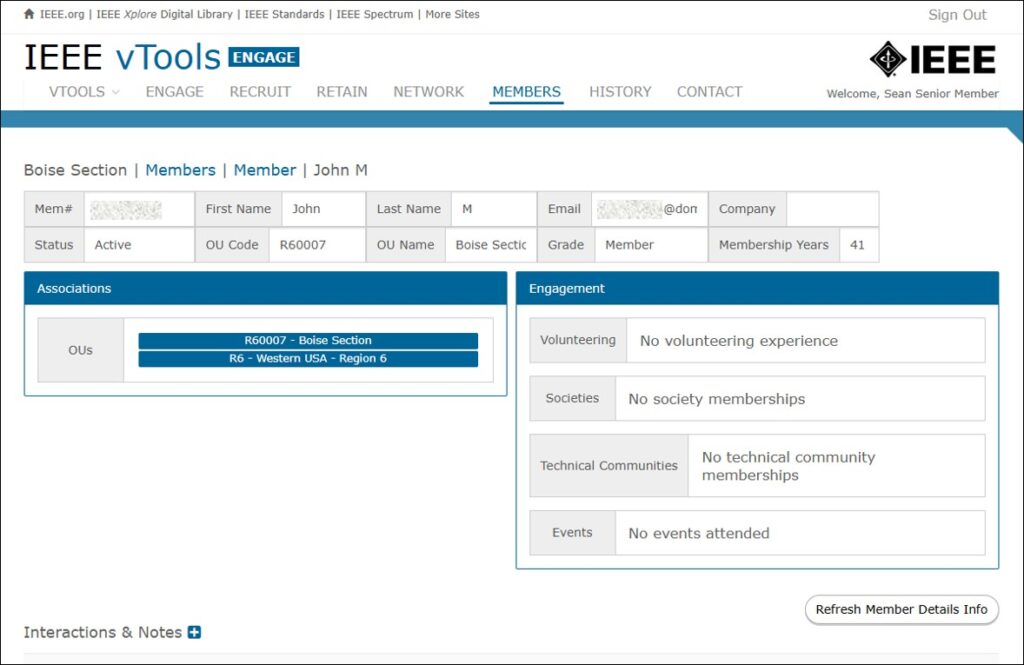The image size is (1024, 665).
Task: Click the blurred member number field
Action: pos(126,209)
